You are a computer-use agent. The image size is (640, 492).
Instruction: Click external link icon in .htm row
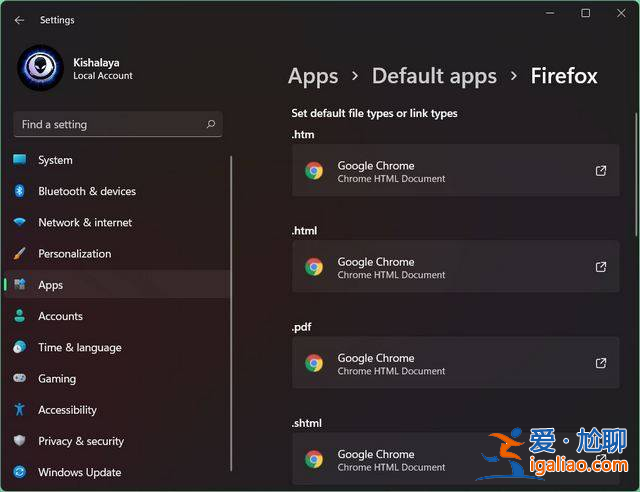pyautogui.click(x=600, y=170)
